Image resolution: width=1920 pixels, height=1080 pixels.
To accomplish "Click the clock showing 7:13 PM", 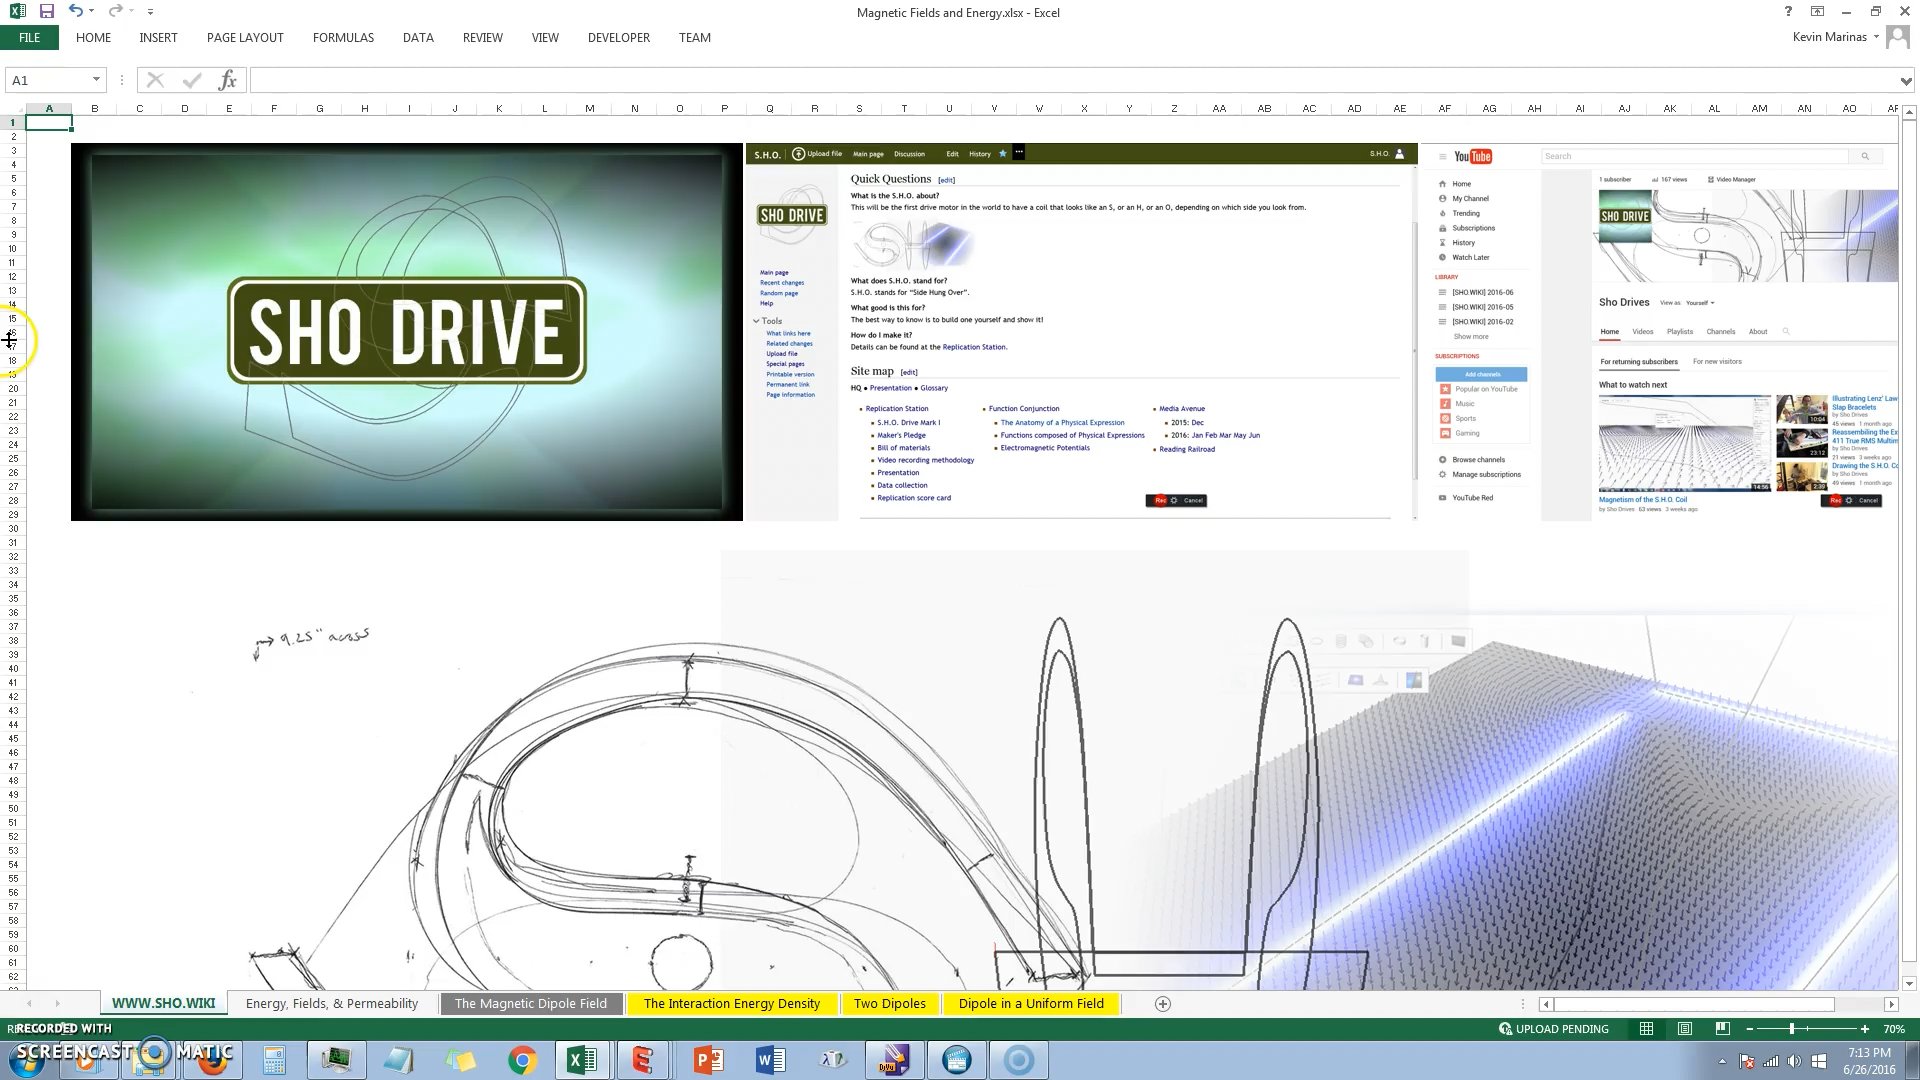I will pyautogui.click(x=1869, y=1060).
